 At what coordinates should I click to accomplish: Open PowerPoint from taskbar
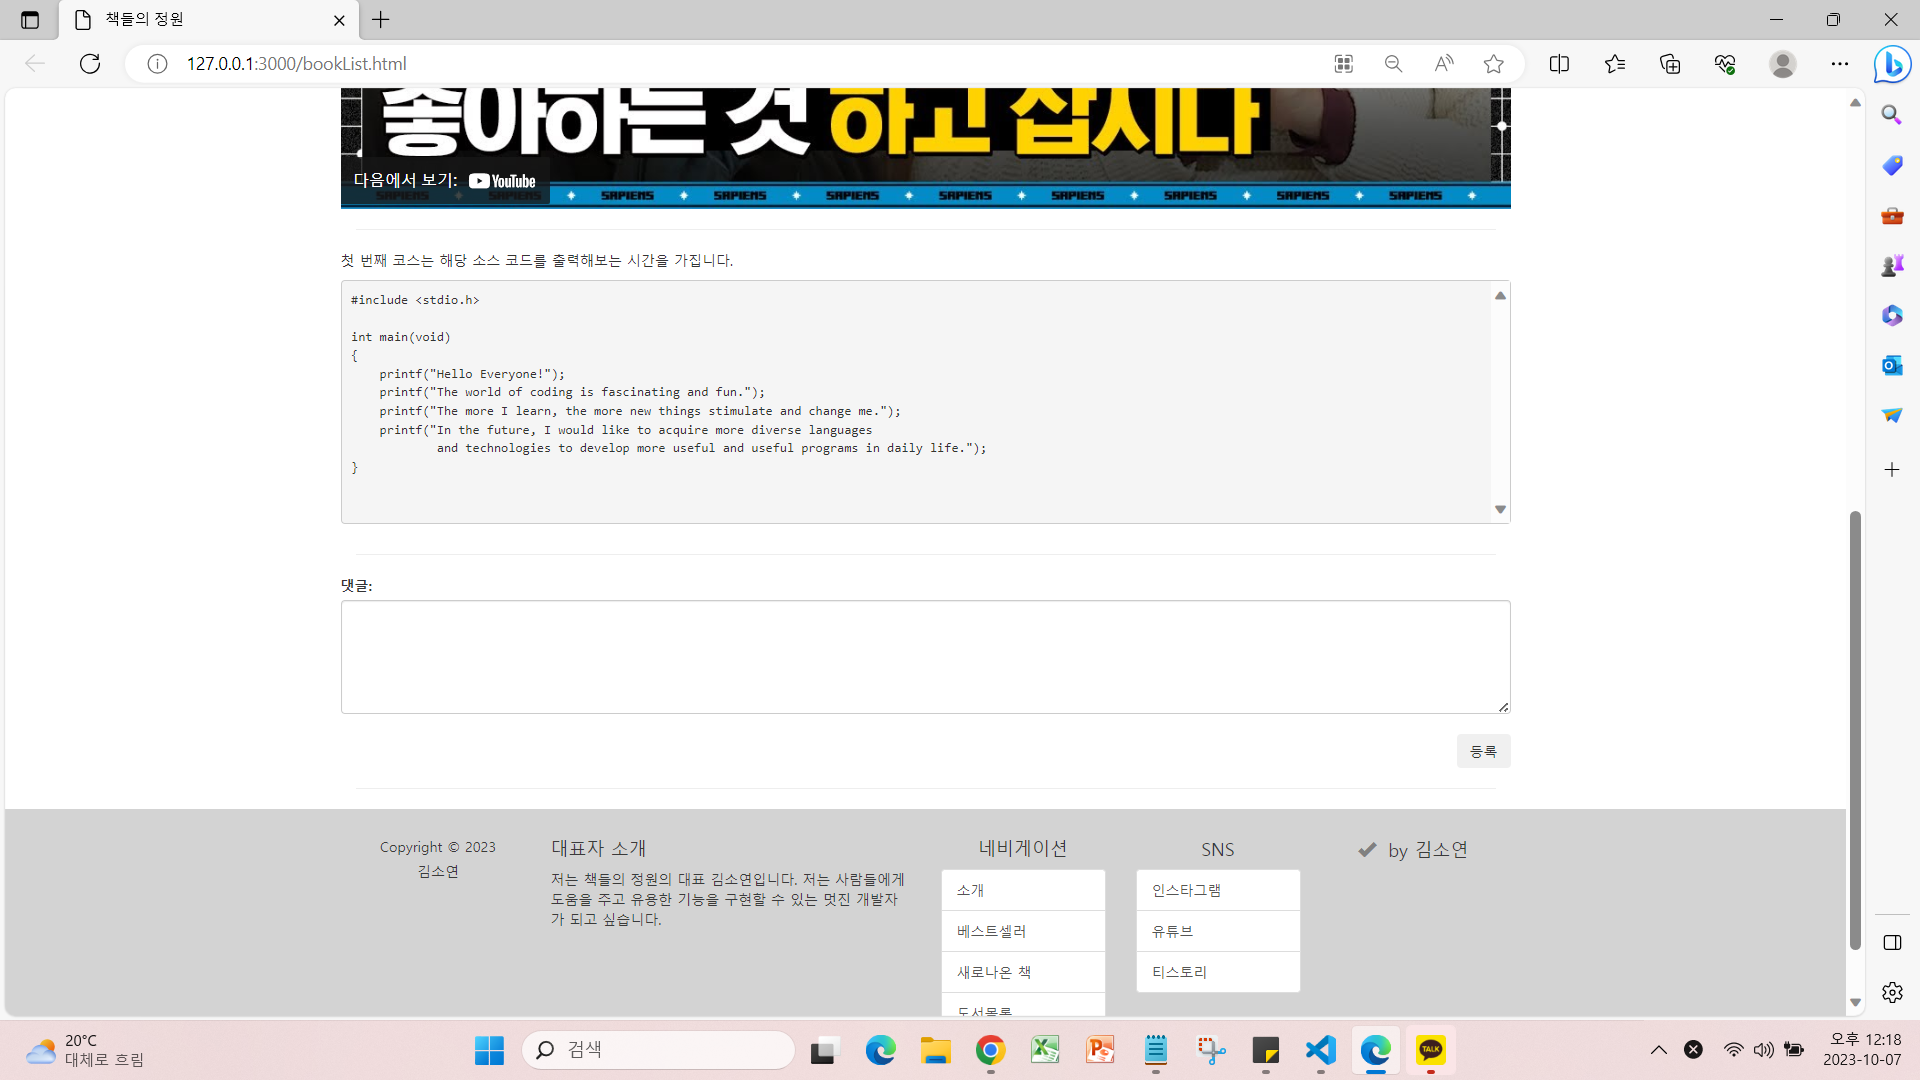click(x=1100, y=1050)
